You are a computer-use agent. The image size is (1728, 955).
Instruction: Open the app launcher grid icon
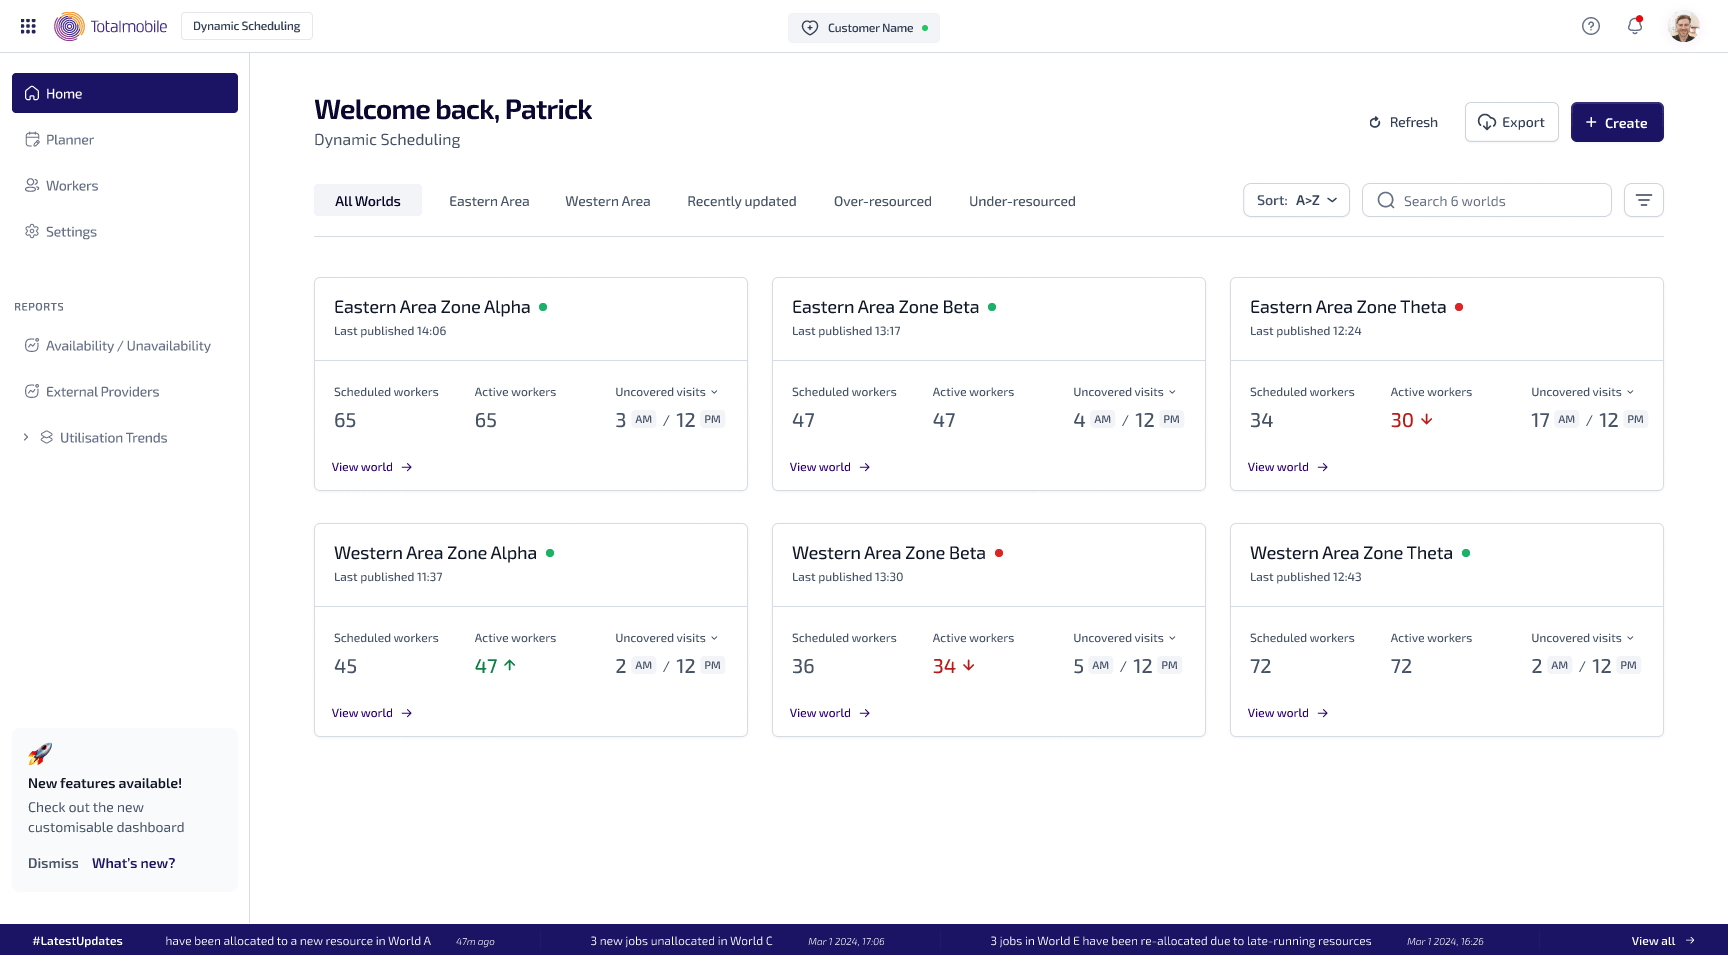tap(28, 27)
